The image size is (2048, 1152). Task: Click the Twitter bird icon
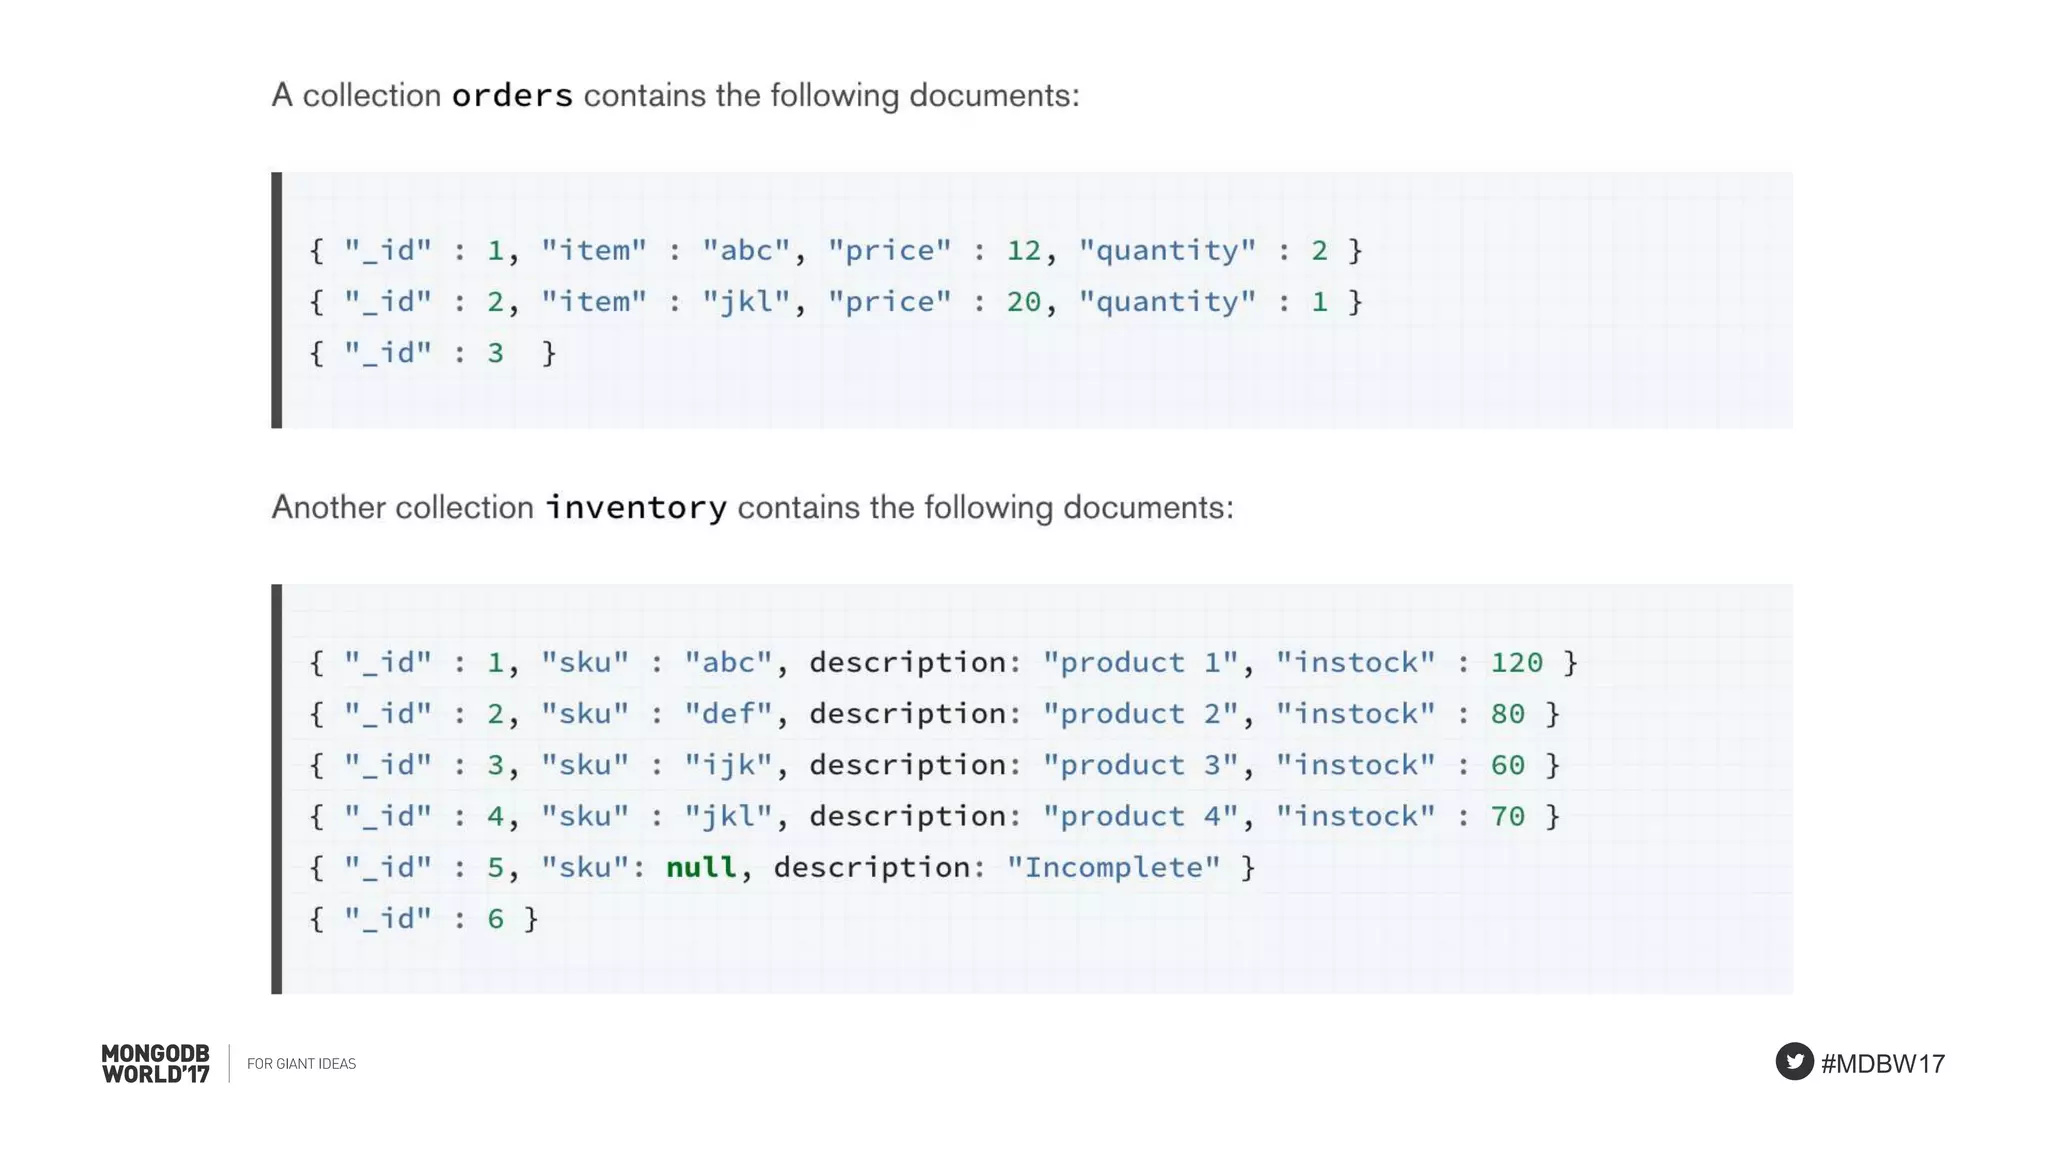[x=1794, y=1061]
